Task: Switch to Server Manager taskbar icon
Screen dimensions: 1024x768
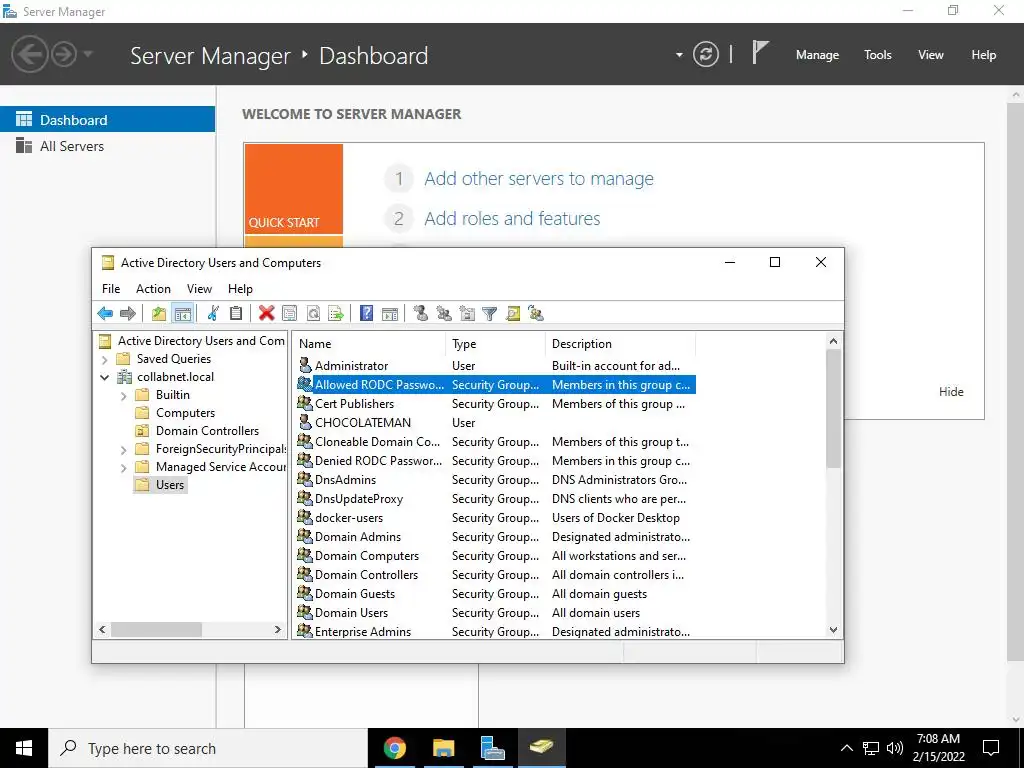Action: (492, 748)
